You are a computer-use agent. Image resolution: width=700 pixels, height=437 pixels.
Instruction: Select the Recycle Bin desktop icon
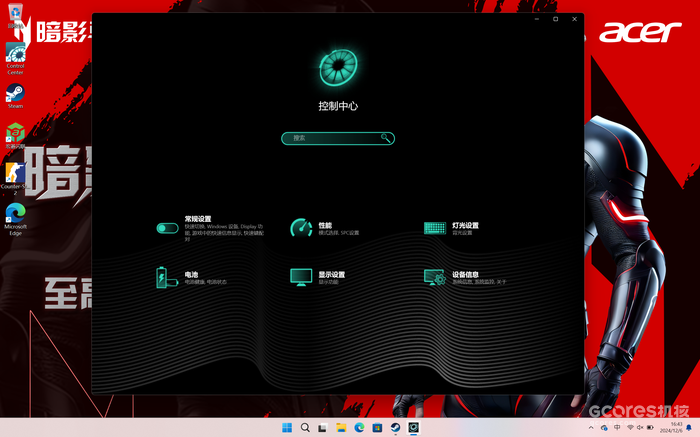click(x=16, y=15)
